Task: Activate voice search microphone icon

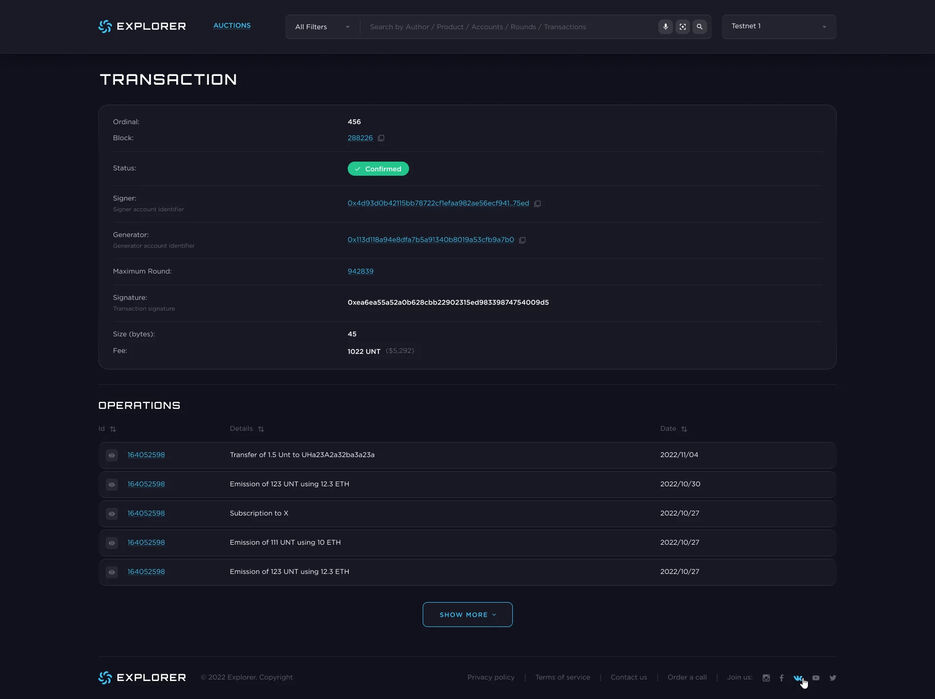Action: click(x=665, y=27)
